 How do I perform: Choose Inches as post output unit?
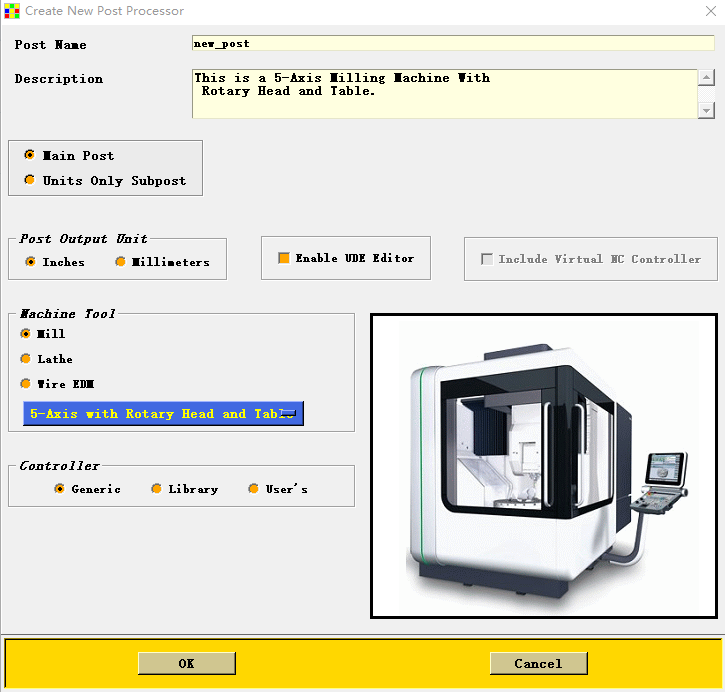(x=30, y=262)
